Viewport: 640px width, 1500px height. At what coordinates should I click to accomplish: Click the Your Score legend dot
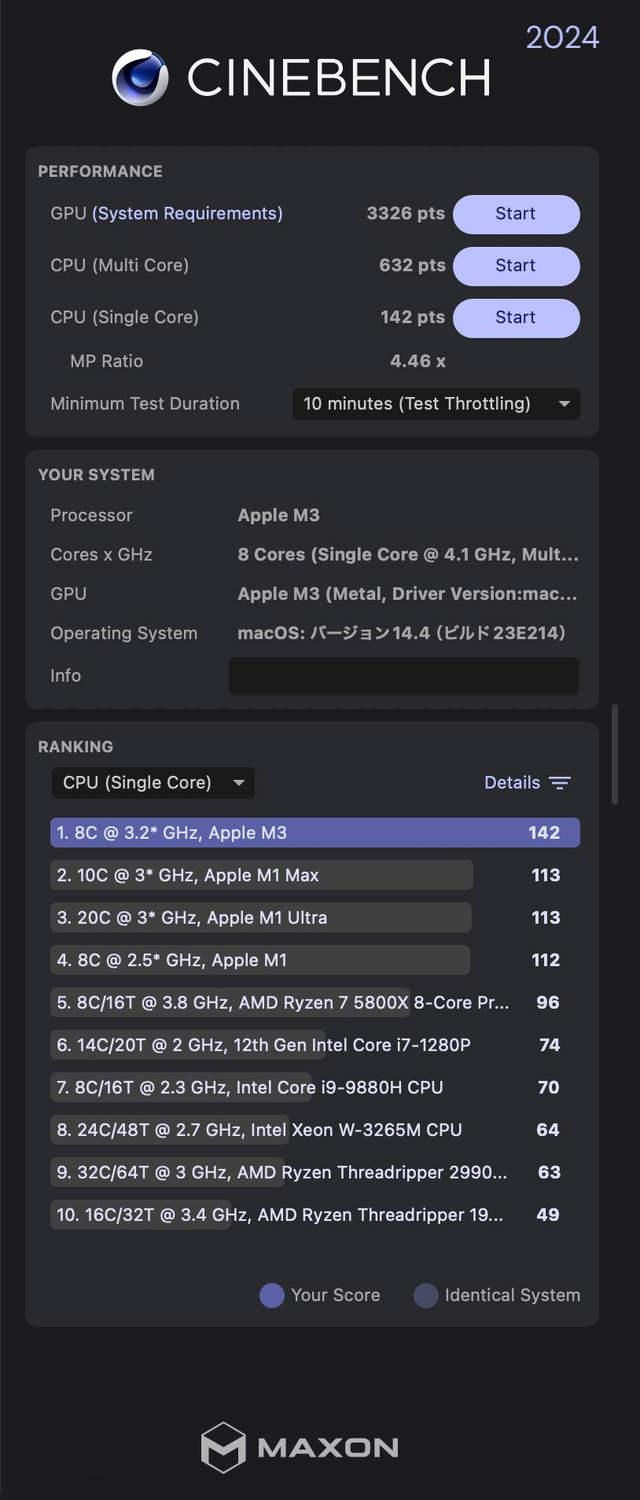272,1295
